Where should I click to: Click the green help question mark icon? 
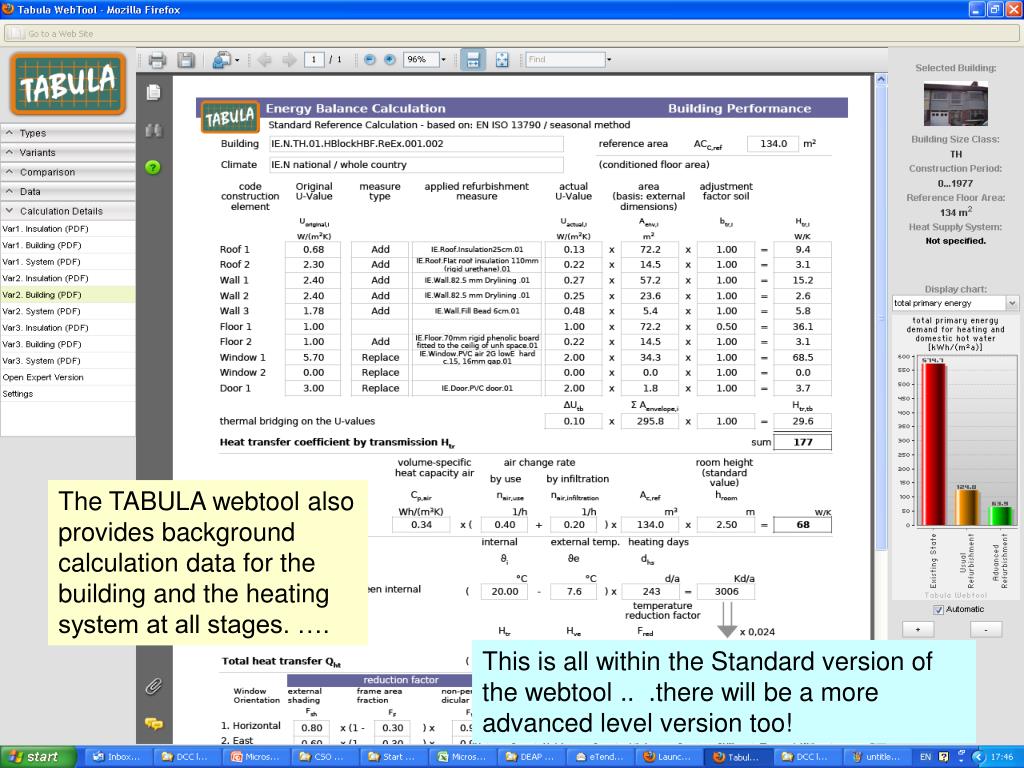(153, 167)
